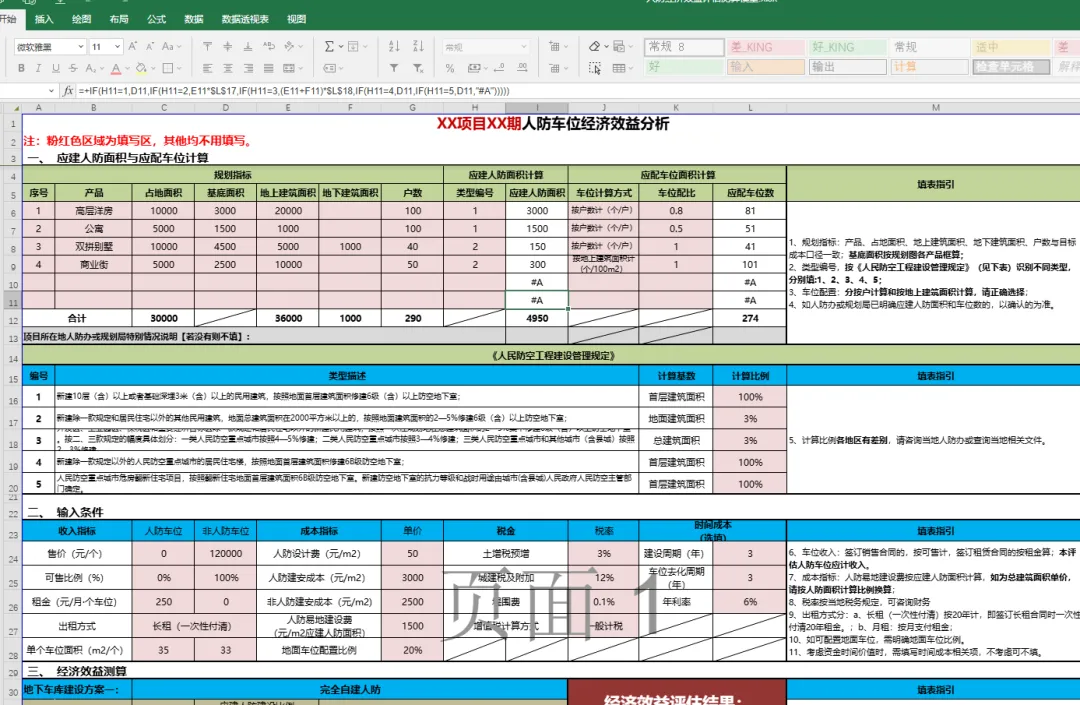Apply the green 好_KING style swatch

(847, 47)
